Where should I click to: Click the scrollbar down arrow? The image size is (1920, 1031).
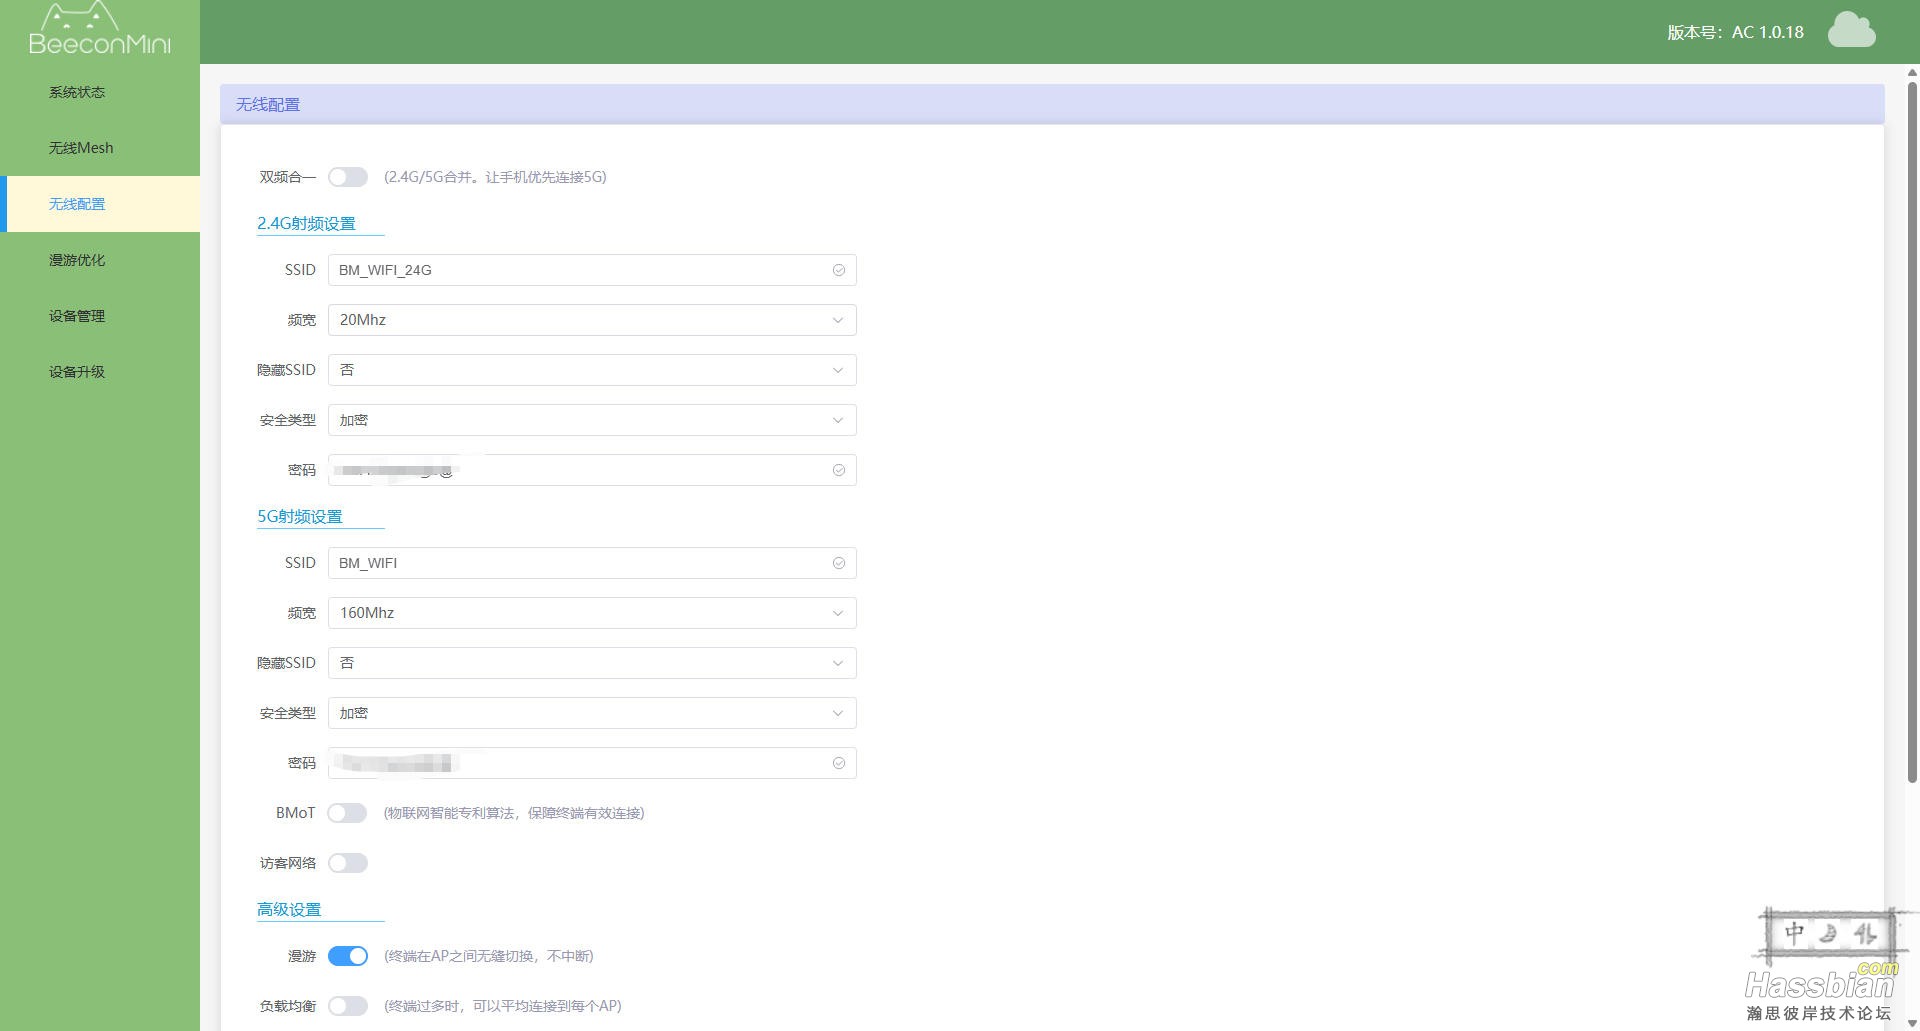pyautogui.click(x=1912, y=1022)
